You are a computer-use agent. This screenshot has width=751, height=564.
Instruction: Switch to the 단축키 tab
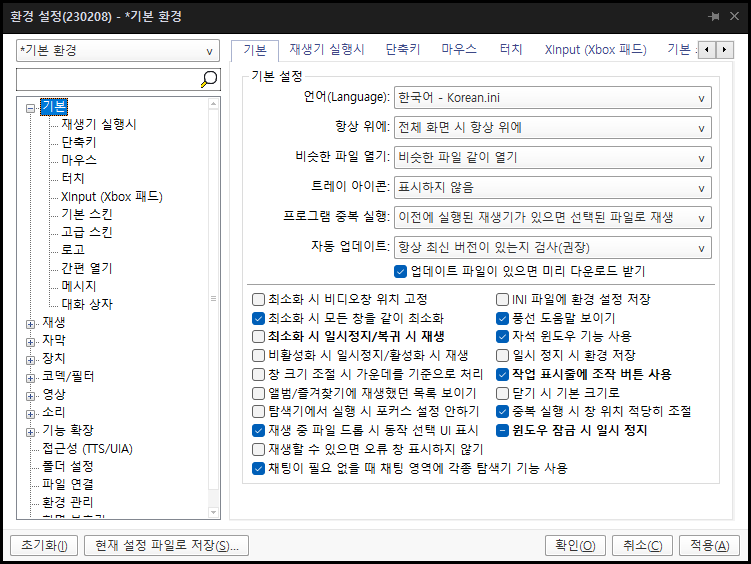pos(403,49)
